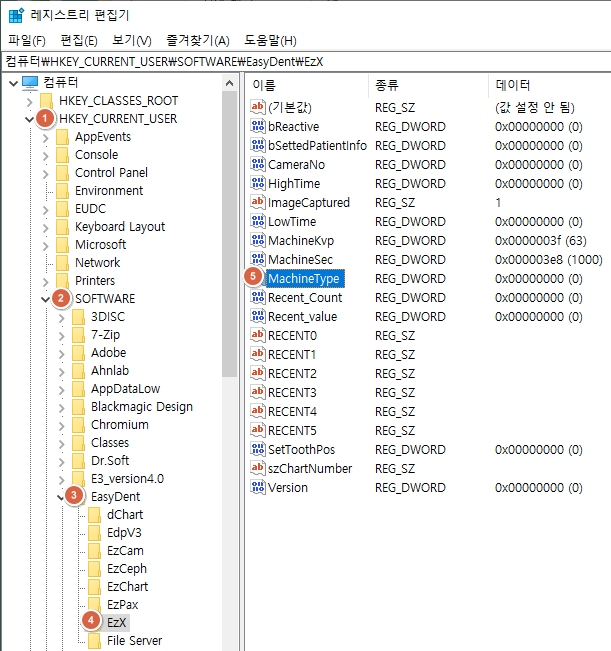Image resolution: width=611 pixels, height=651 pixels.
Task: Click the registry path address bar
Action: [306, 62]
